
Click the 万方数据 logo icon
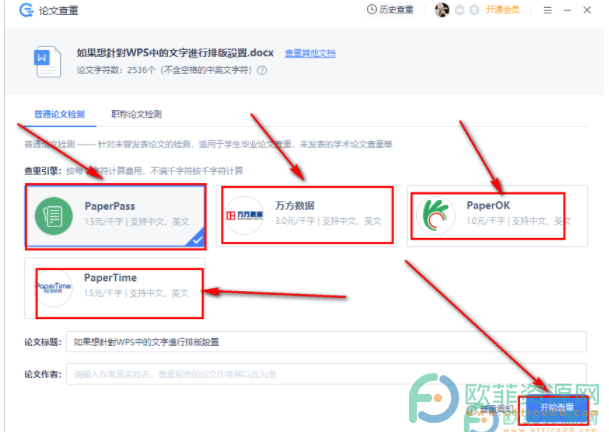(245, 215)
